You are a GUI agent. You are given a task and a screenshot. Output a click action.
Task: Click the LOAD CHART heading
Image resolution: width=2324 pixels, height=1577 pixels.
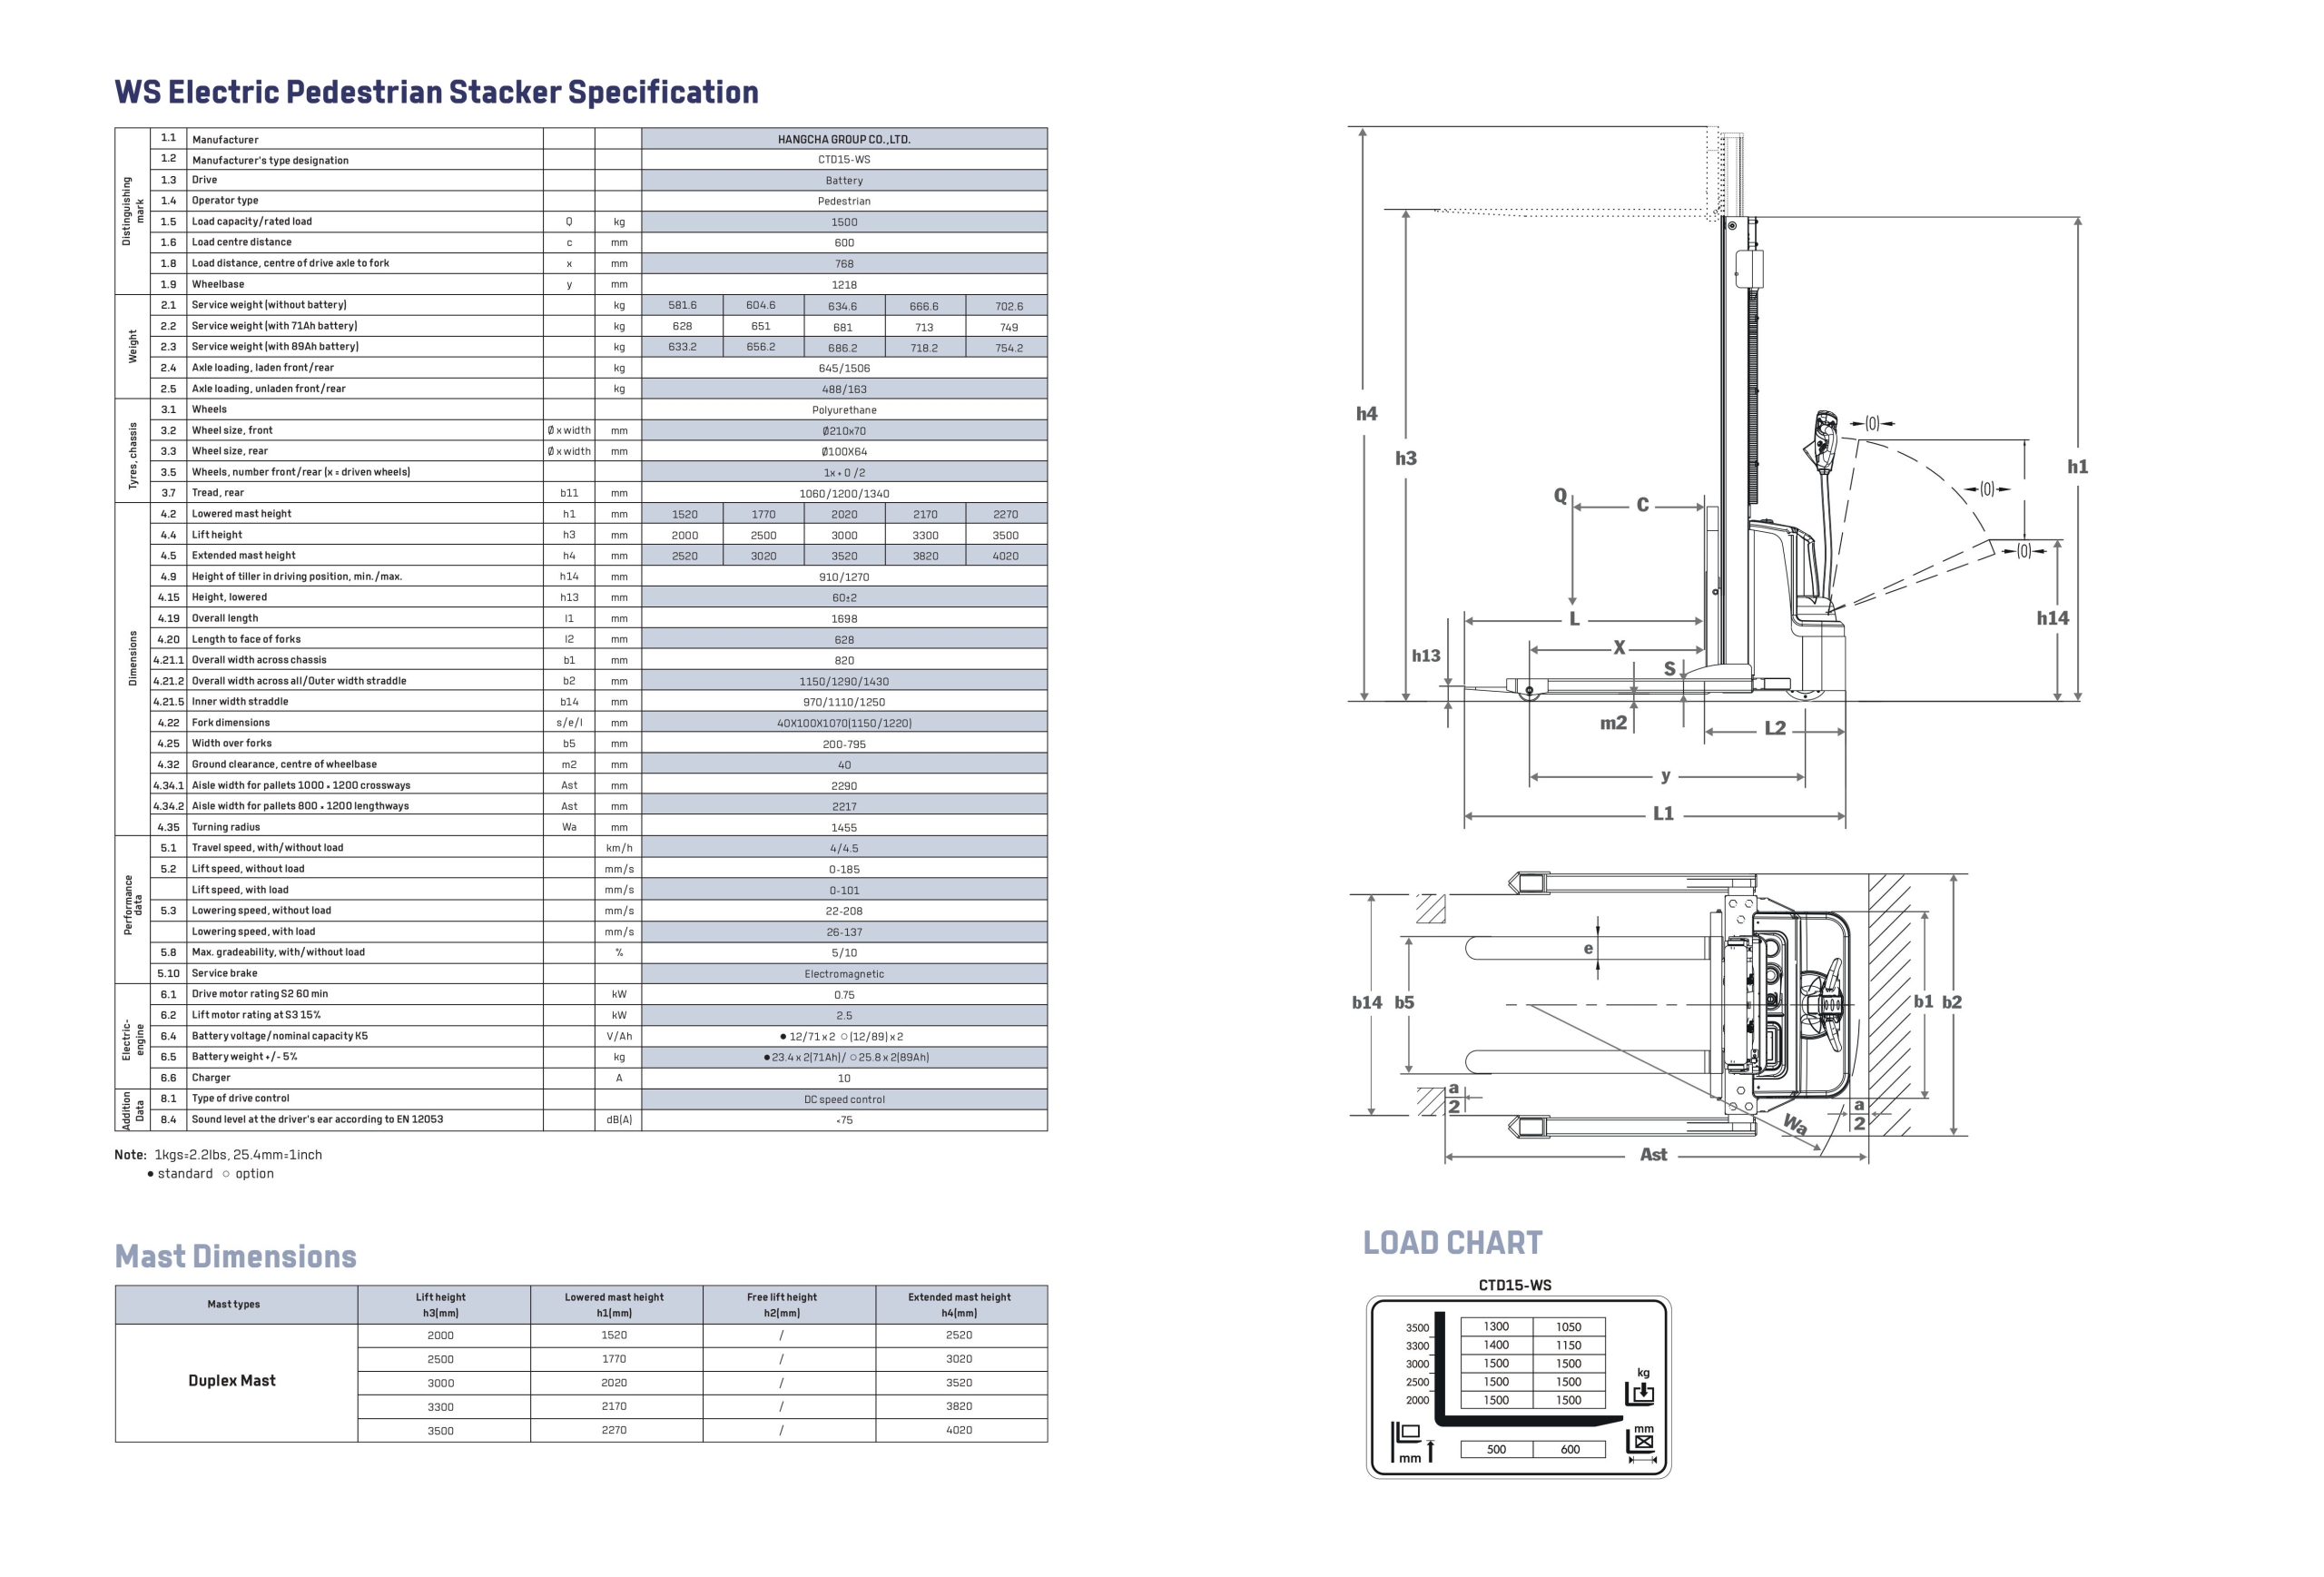[1452, 1242]
